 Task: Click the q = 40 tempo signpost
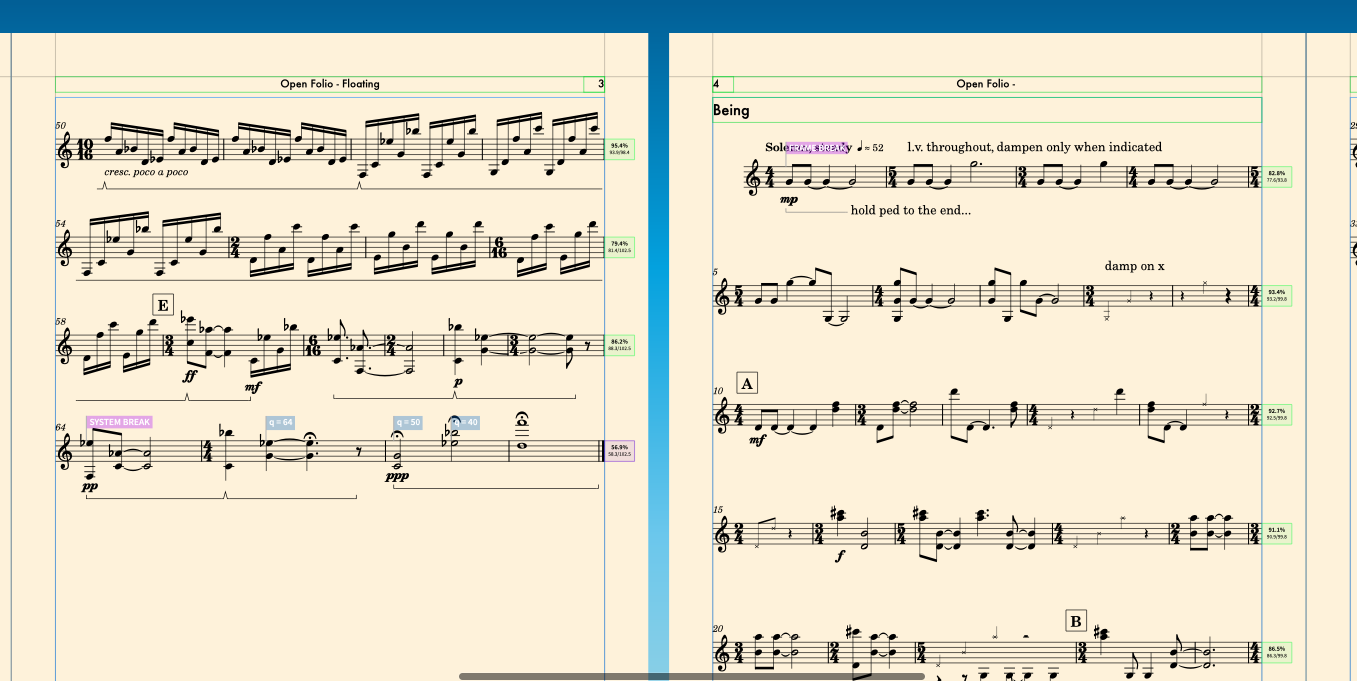pos(466,422)
